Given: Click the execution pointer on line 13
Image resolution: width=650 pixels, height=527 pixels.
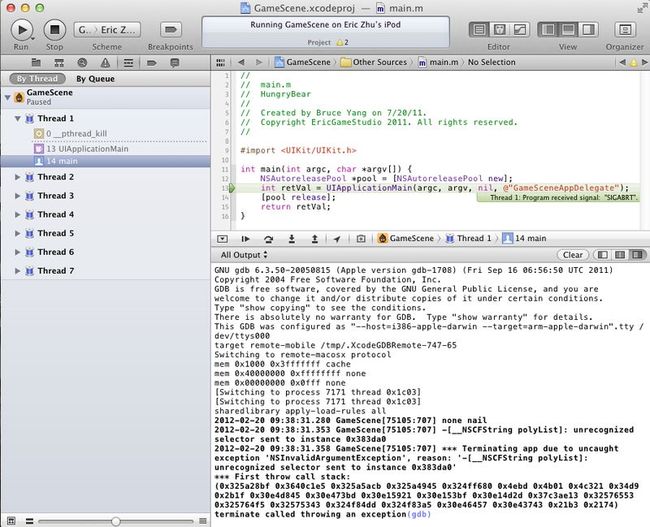Looking at the screenshot, I should 232,188.
